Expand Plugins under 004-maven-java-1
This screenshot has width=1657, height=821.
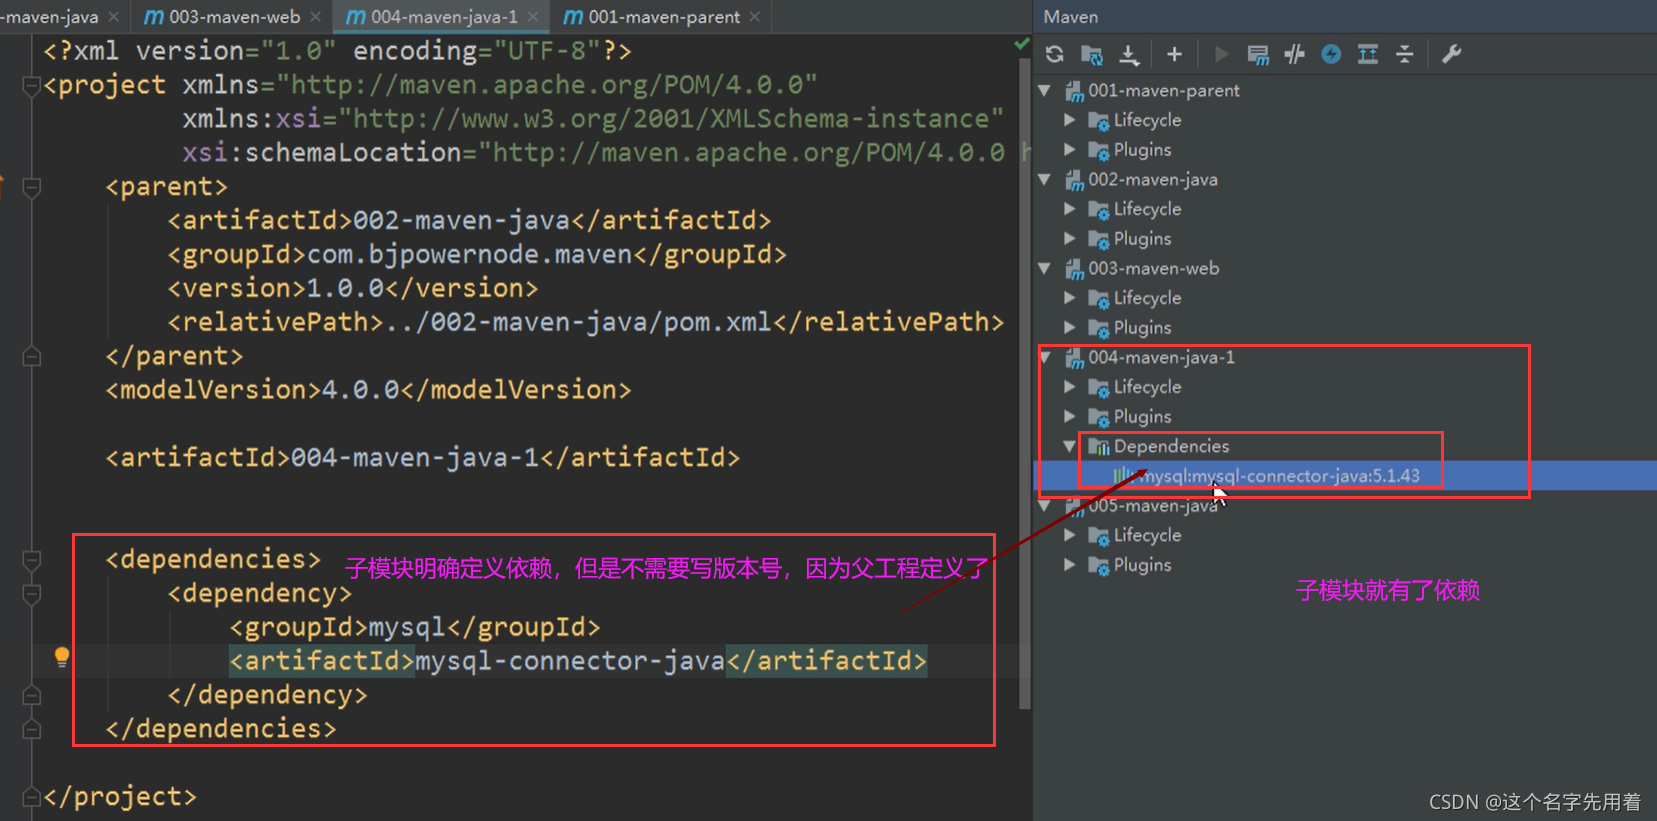coord(1070,417)
